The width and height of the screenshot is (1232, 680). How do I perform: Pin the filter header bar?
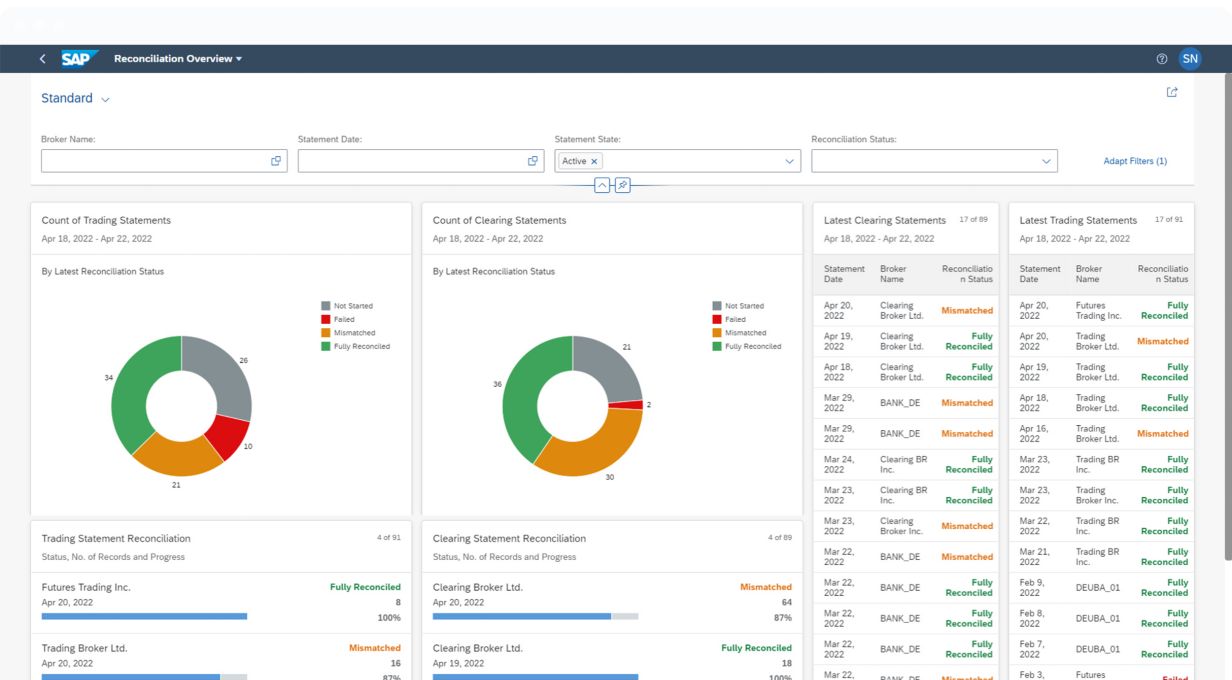tap(622, 185)
